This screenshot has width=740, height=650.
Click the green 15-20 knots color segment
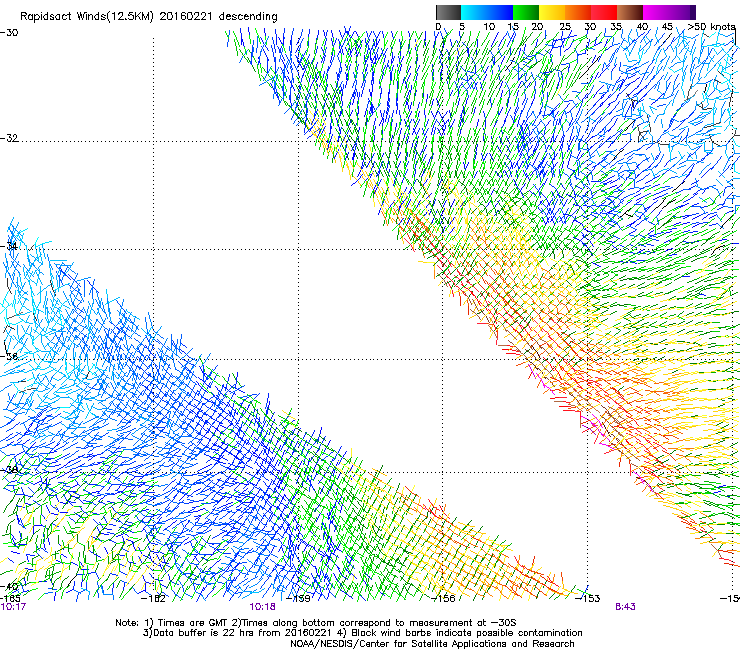526,12
